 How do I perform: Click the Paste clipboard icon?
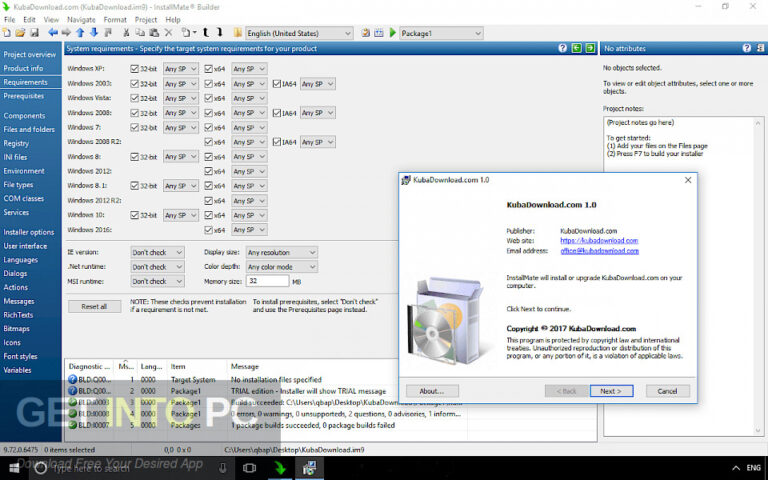pyautogui.click(x=154, y=33)
